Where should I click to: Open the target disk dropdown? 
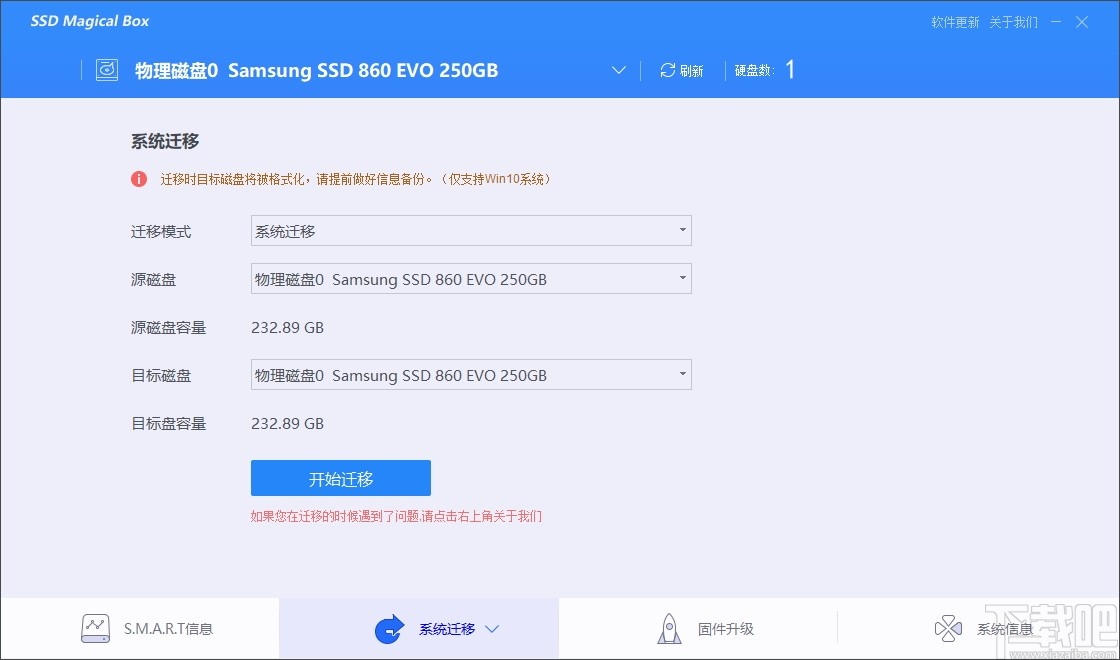click(471, 374)
